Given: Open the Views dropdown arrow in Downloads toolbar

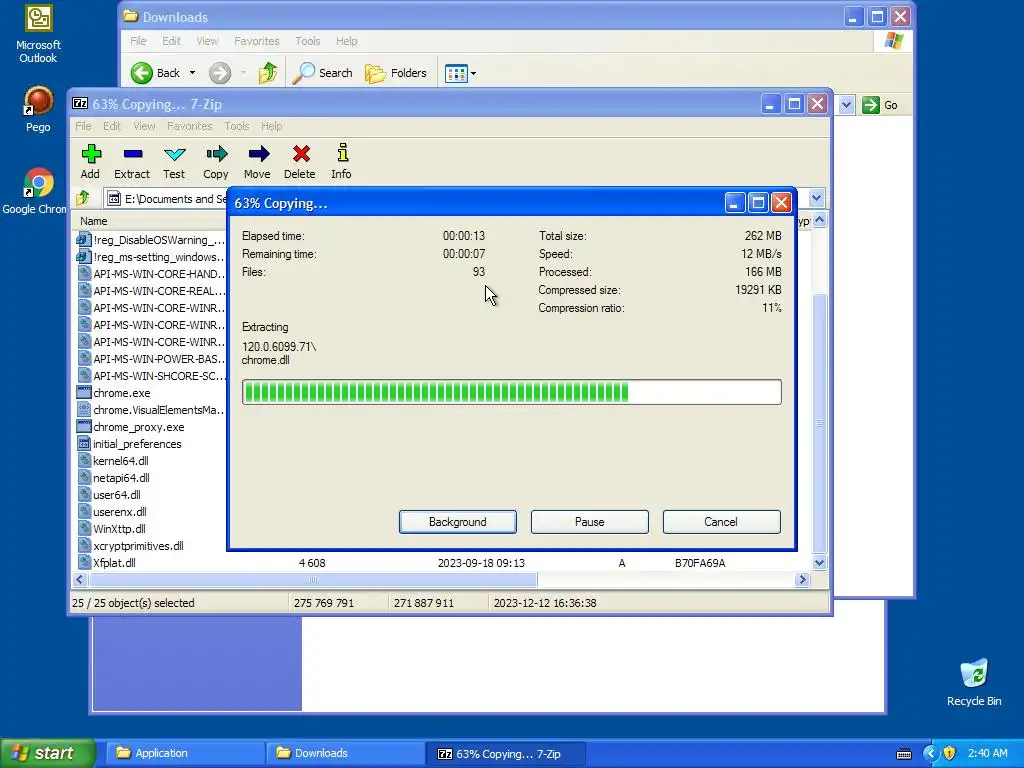Looking at the screenshot, I should 473,73.
